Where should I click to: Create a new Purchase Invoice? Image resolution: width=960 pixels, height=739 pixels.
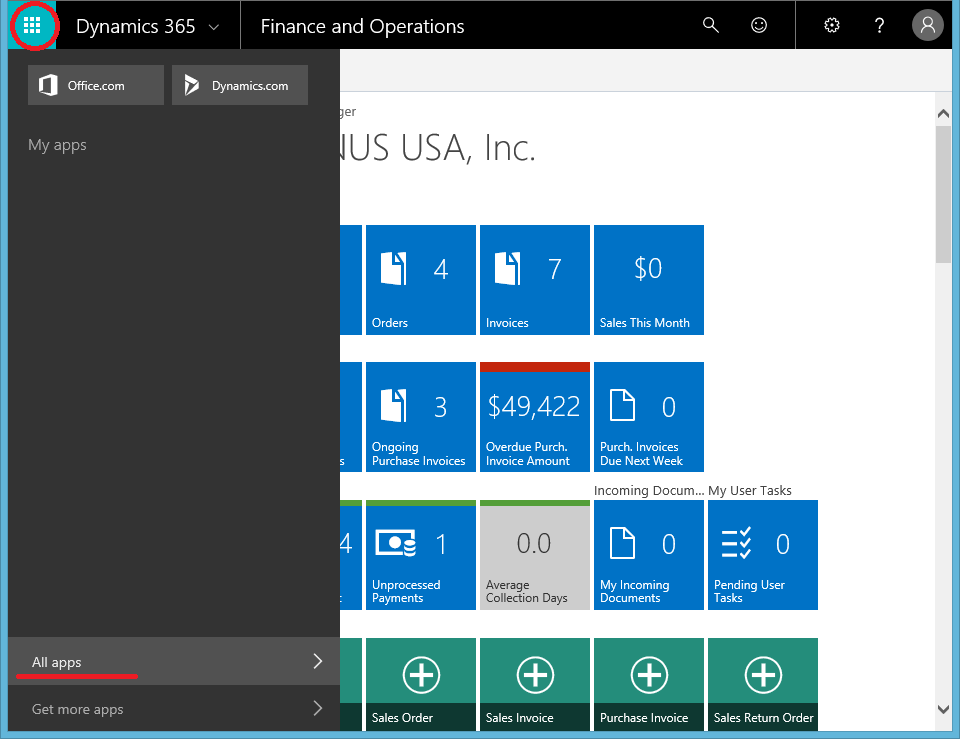pos(648,685)
